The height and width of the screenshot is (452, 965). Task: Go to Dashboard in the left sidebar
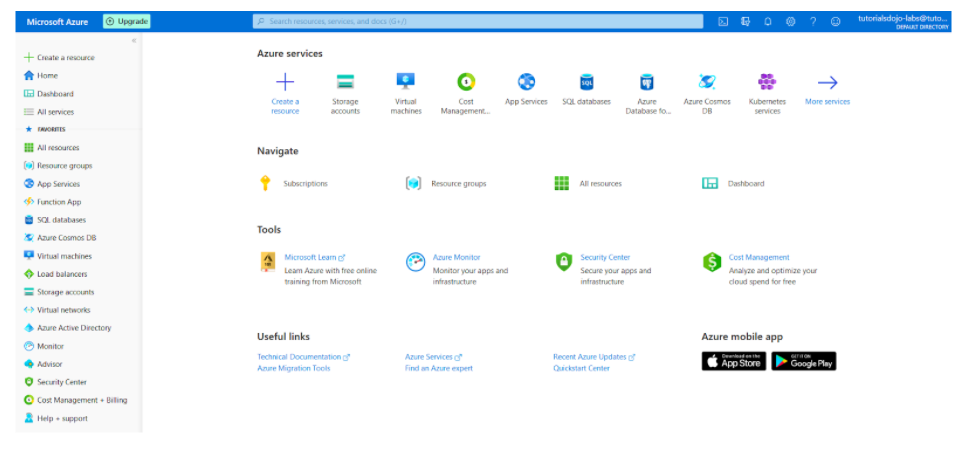click(x=55, y=94)
